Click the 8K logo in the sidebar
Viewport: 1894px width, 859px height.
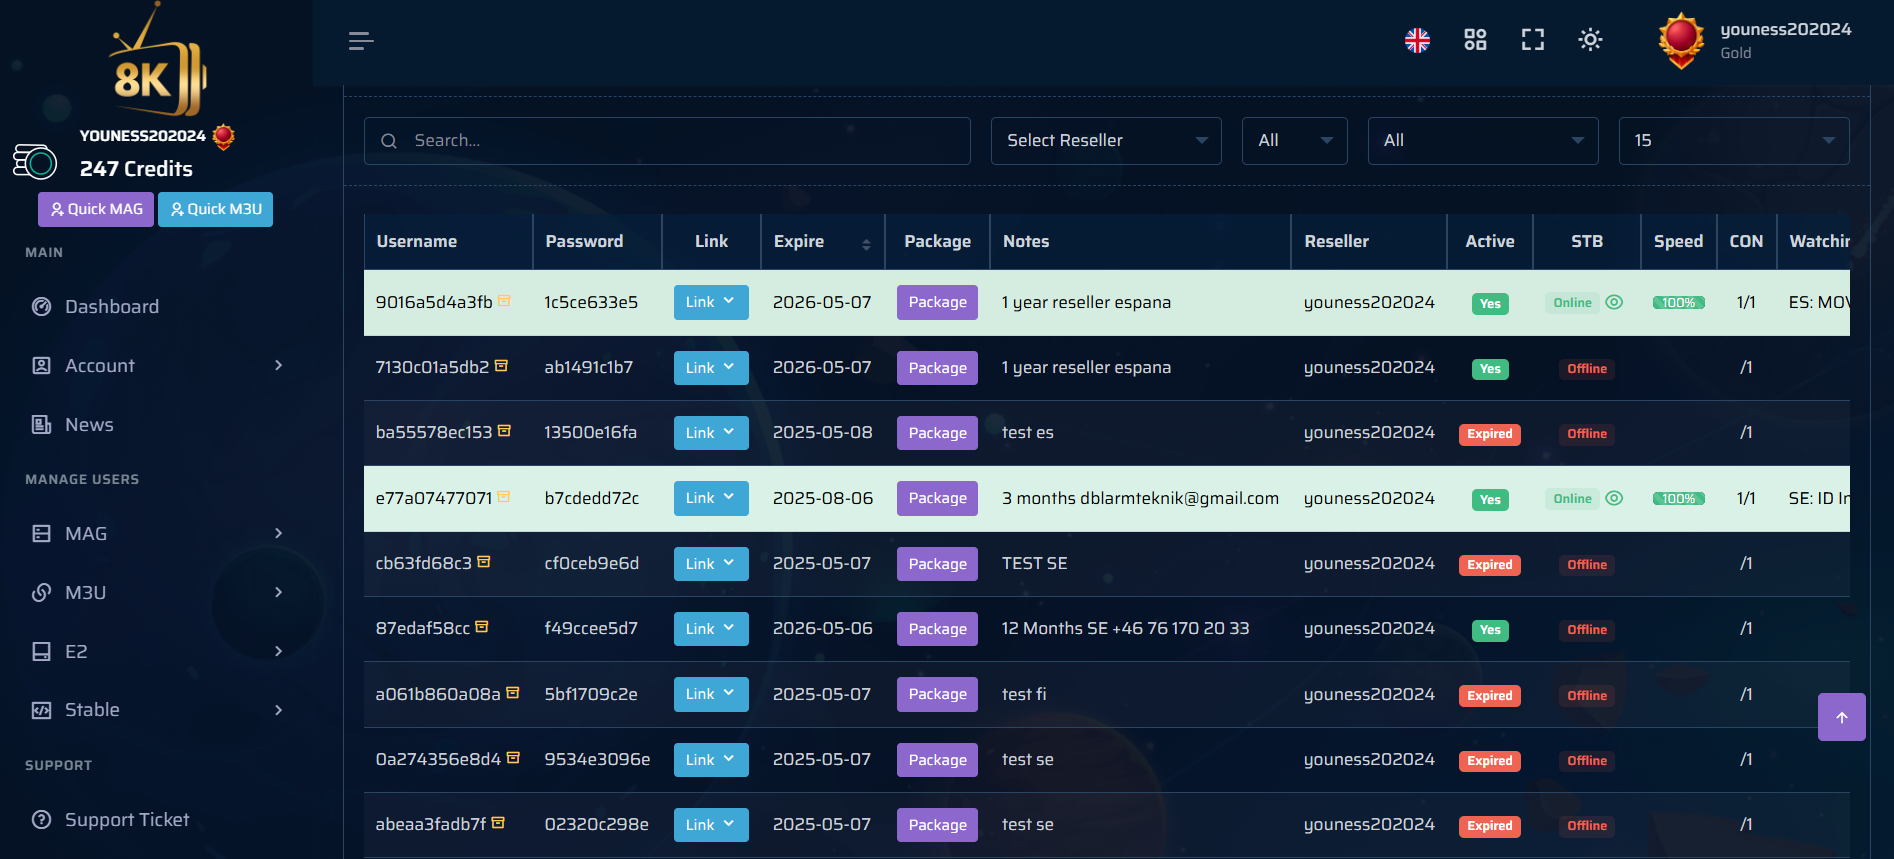pyautogui.click(x=158, y=62)
